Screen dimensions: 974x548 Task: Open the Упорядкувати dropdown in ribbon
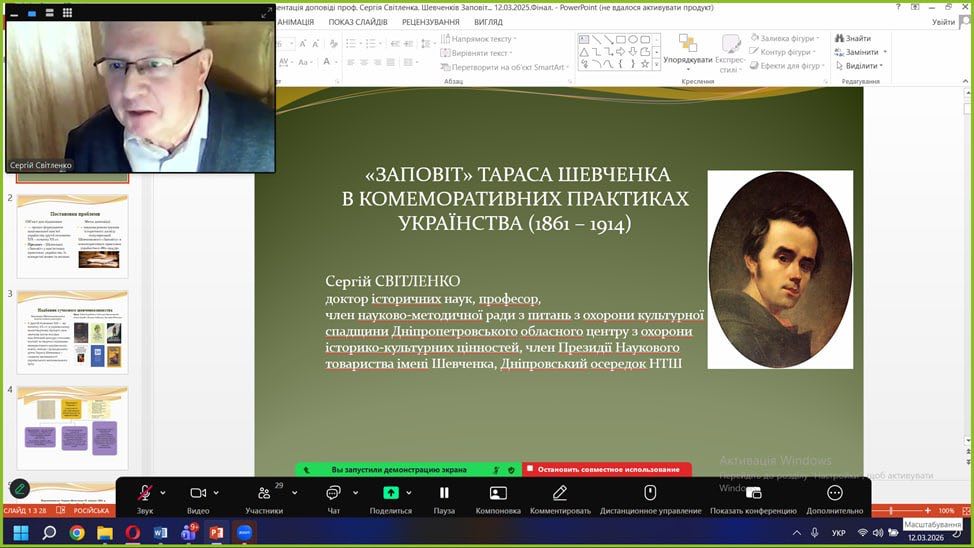tap(688, 59)
